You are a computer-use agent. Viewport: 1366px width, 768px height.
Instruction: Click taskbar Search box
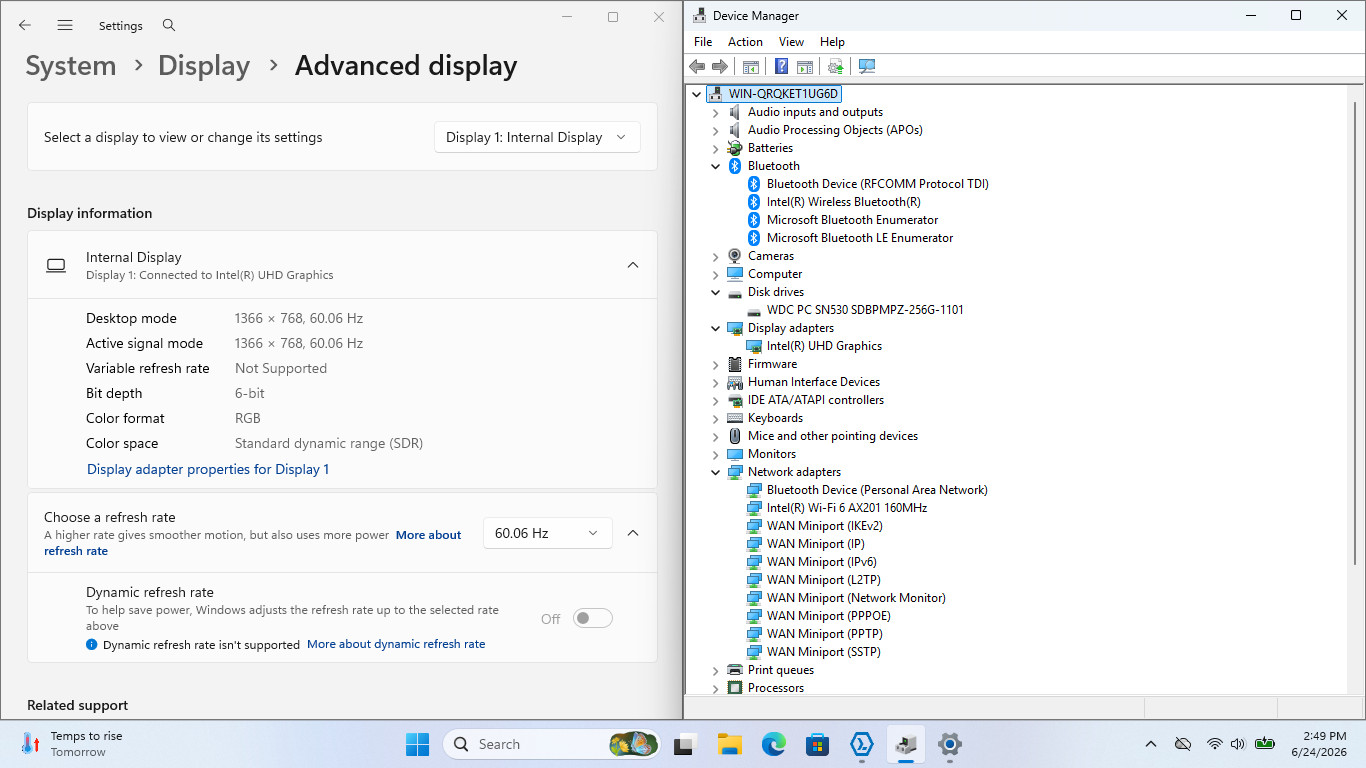(x=551, y=744)
